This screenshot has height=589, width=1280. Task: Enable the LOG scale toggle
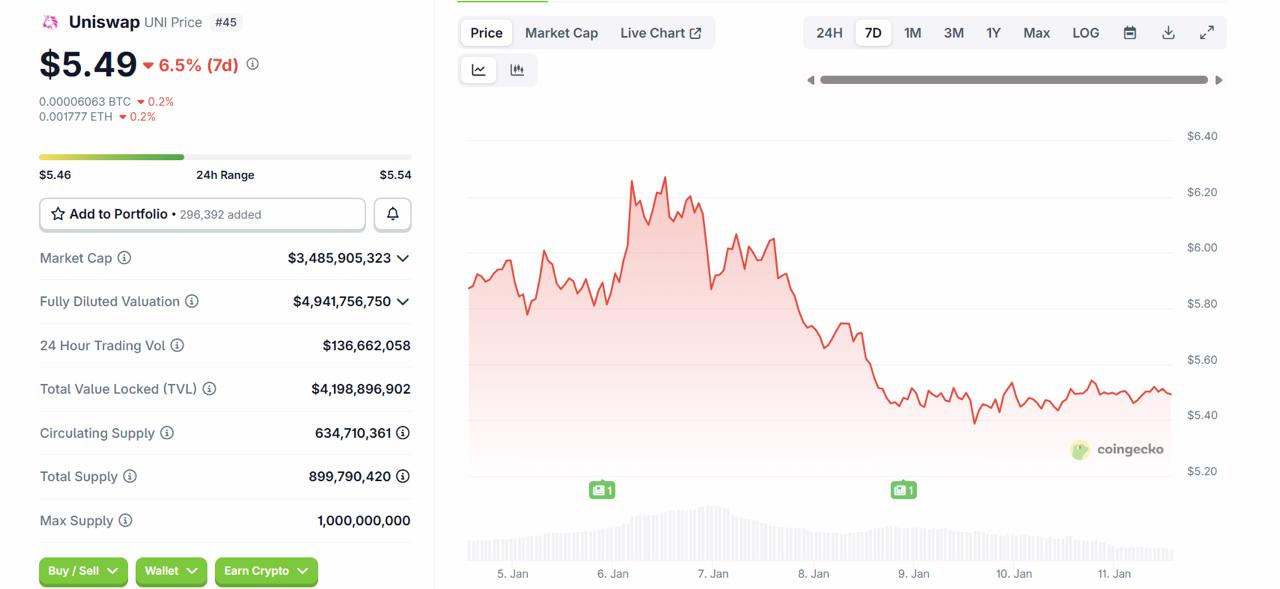click(x=1086, y=32)
